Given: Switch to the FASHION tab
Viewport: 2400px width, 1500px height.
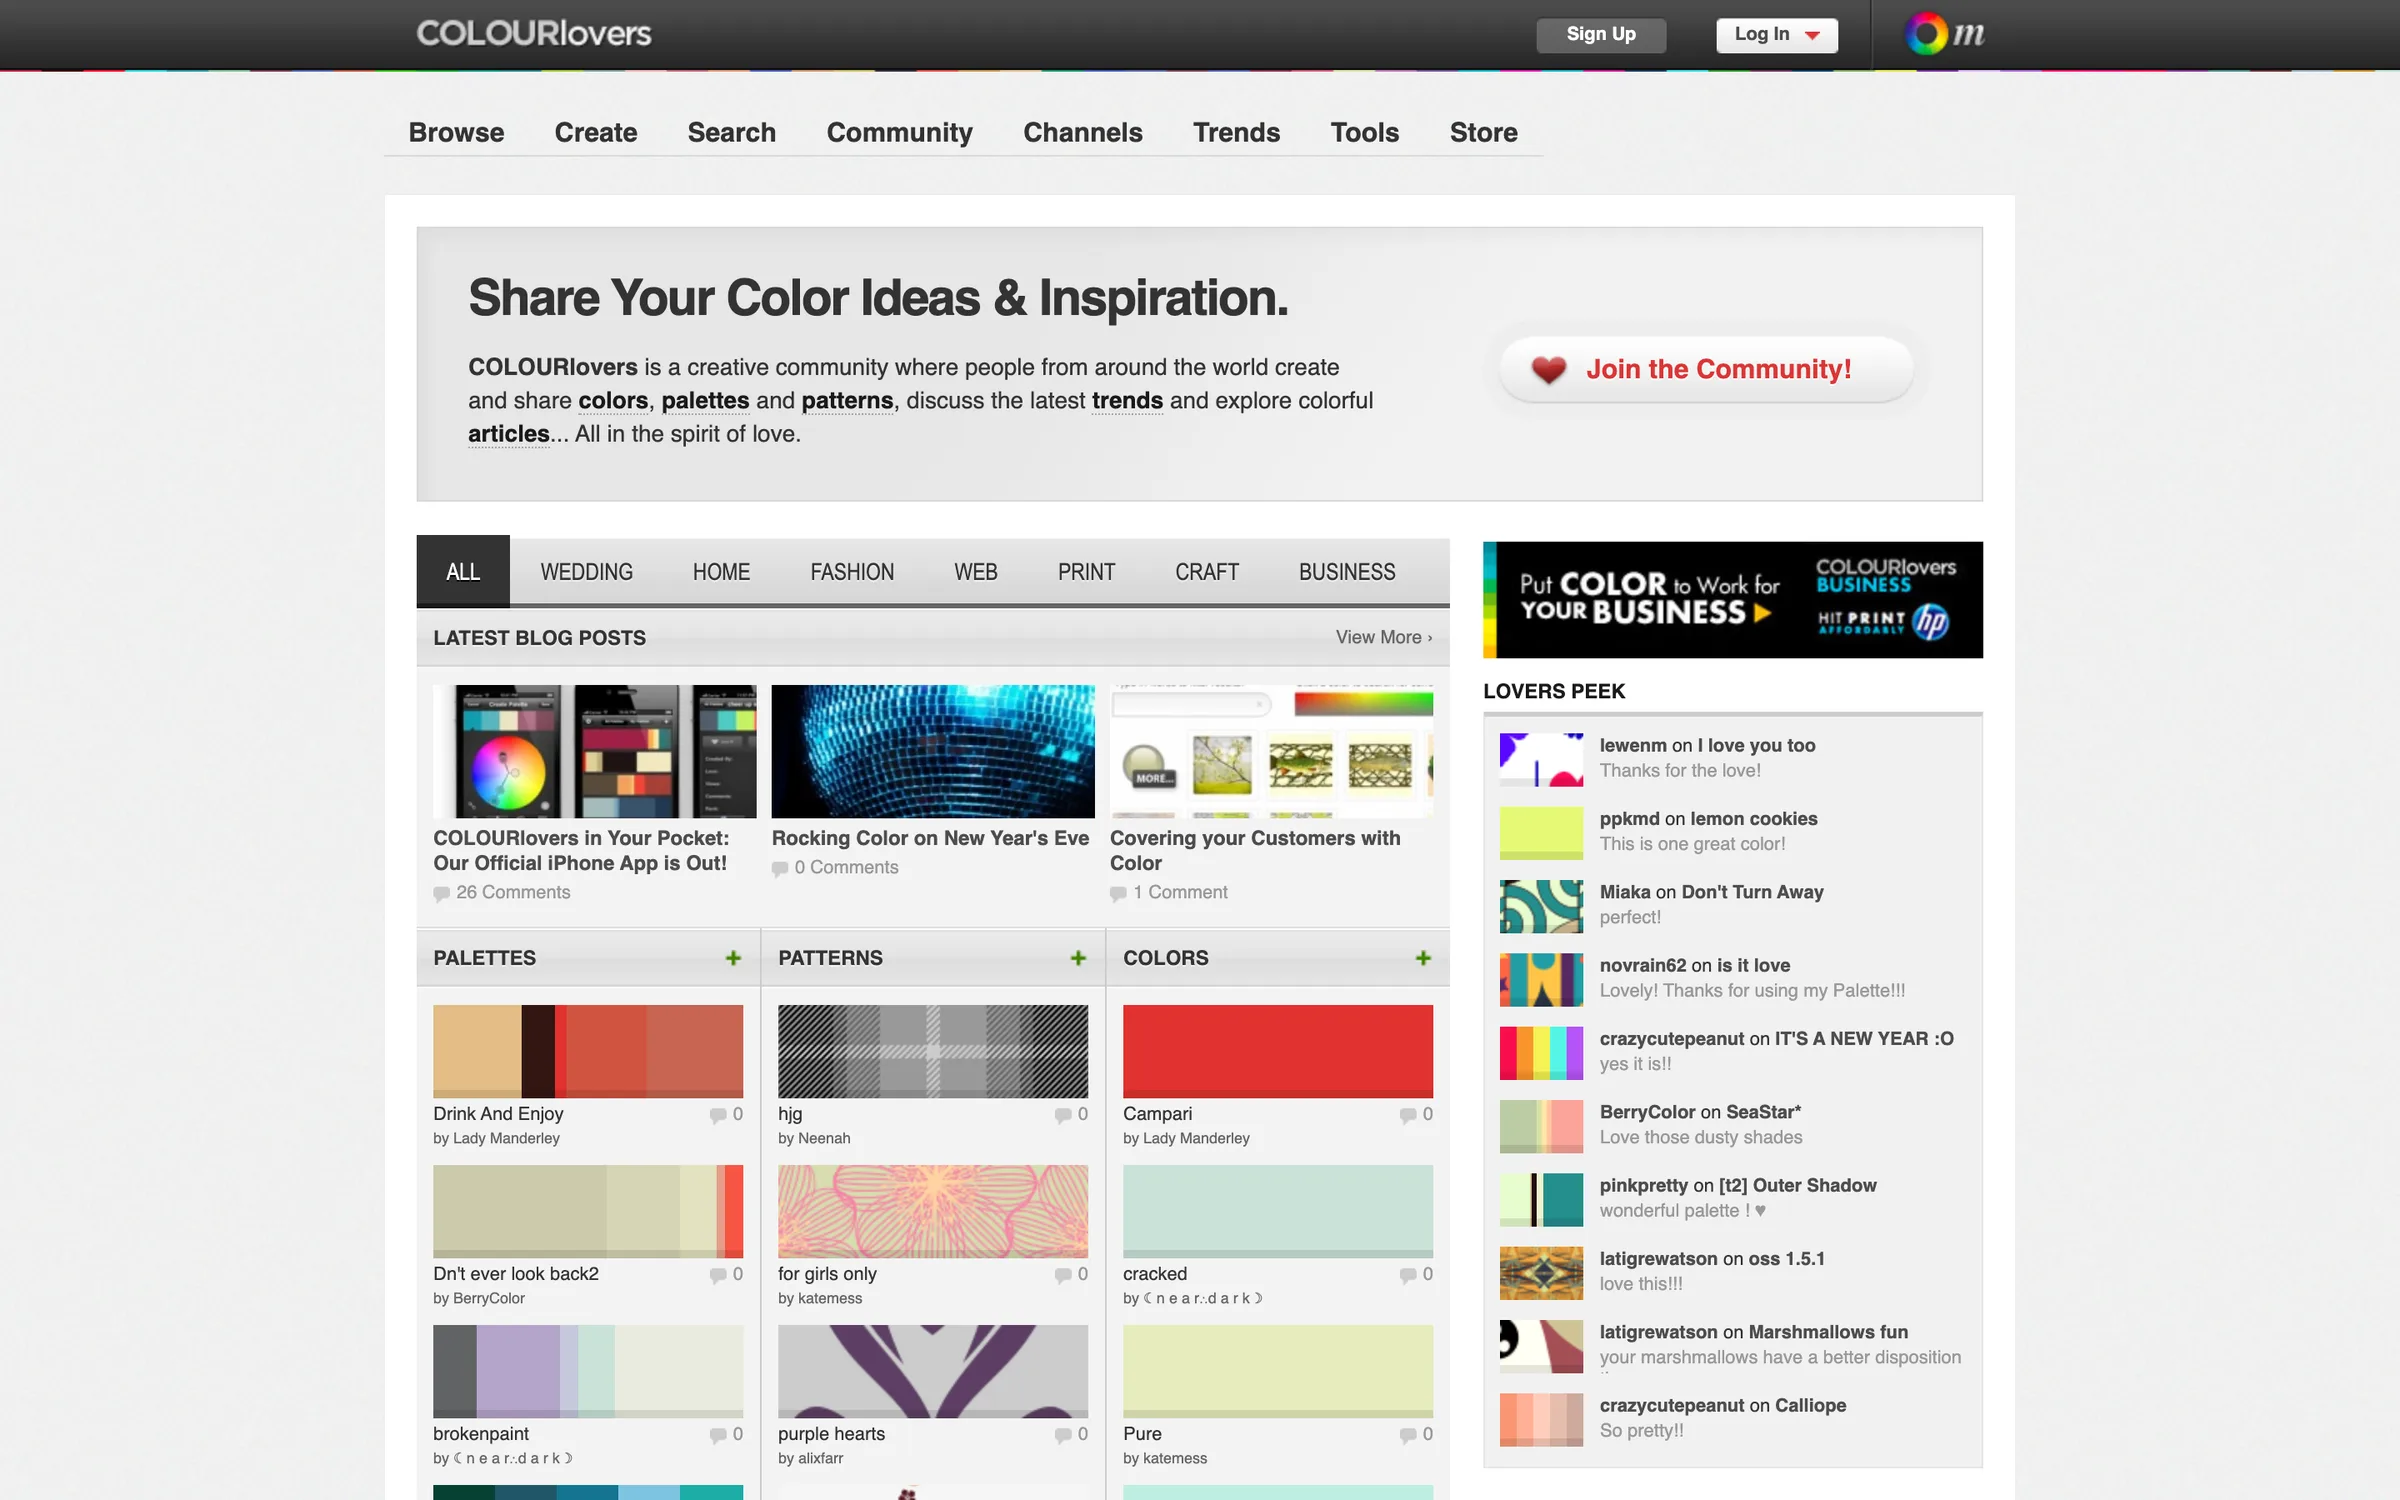Looking at the screenshot, I should pyautogui.click(x=852, y=572).
